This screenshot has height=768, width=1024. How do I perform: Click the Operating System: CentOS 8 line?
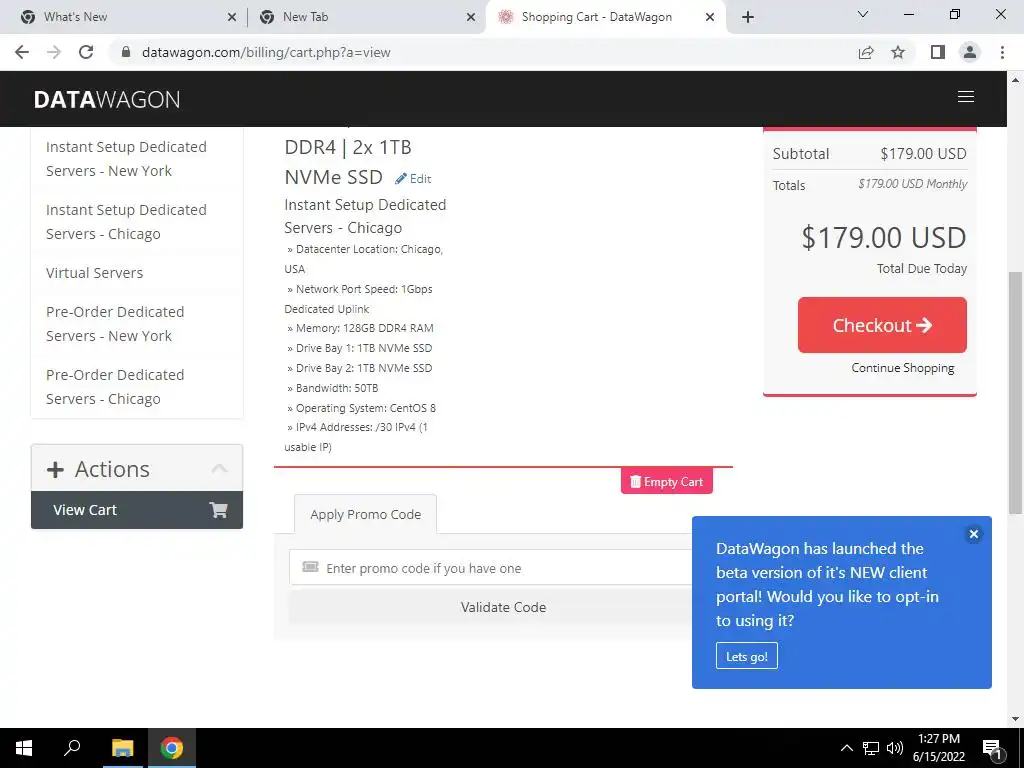click(x=361, y=408)
